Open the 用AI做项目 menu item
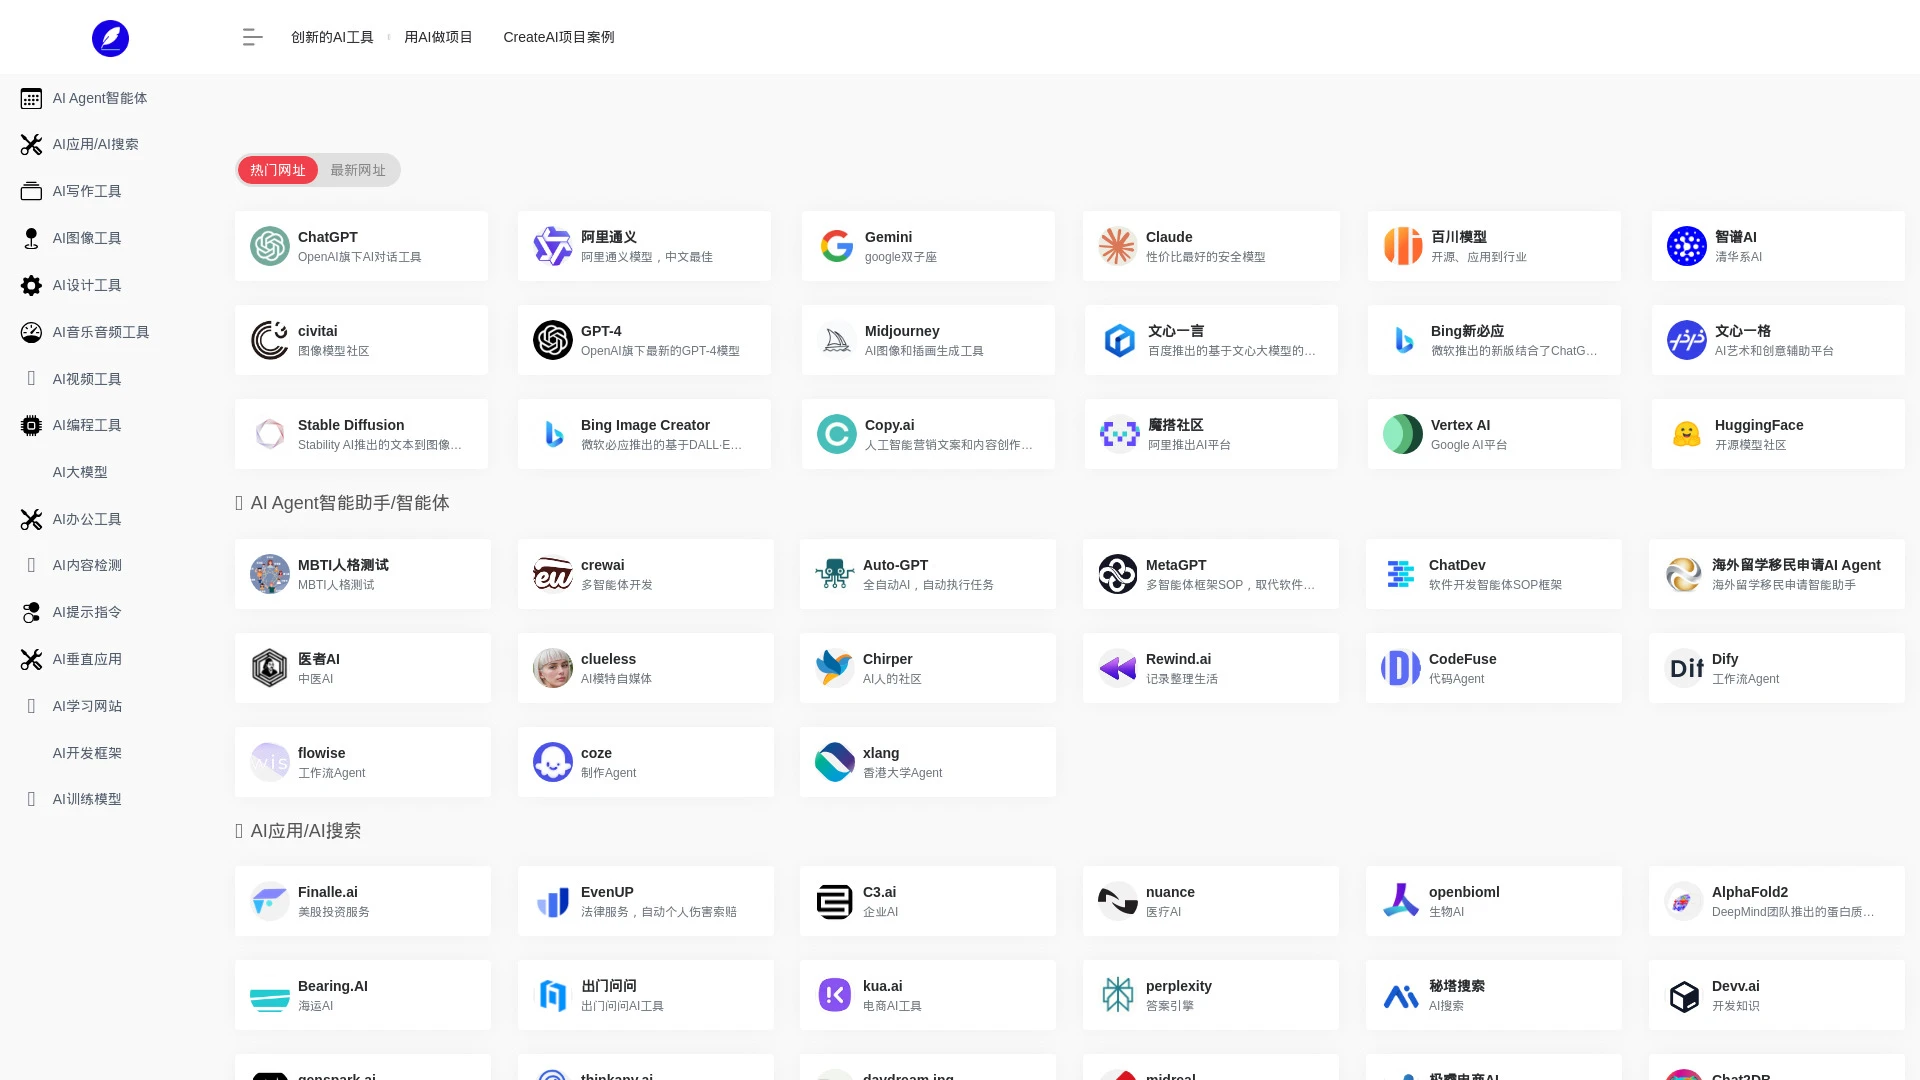Viewport: 1920px width, 1080px height. [x=438, y=37]
